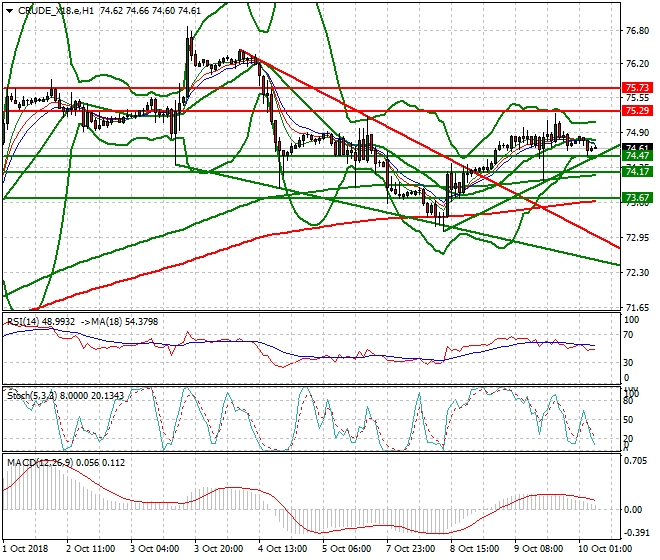Click the 72.95 price scale value

637,238
